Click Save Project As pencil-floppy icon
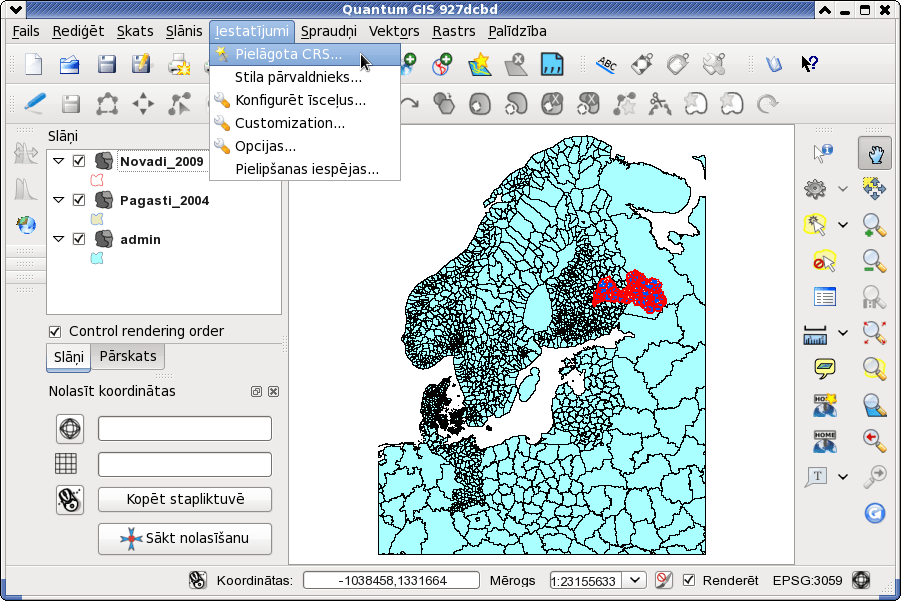The width and height of the screenshot is (901, 601). point(141,64)
